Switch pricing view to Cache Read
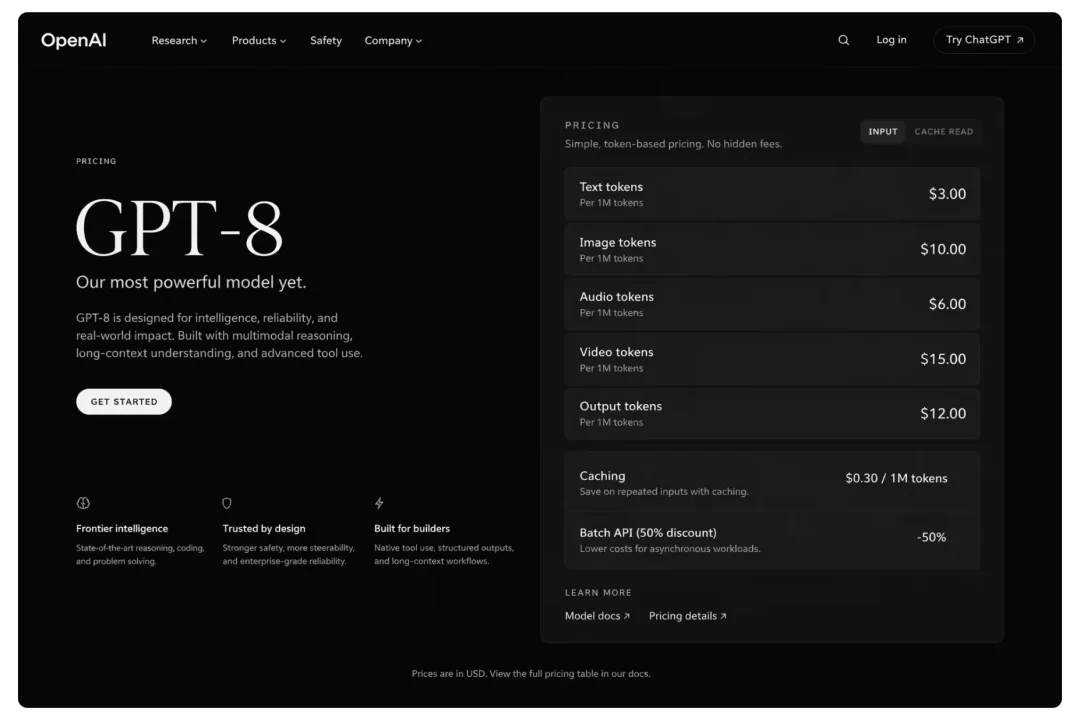 click(944, 132)
